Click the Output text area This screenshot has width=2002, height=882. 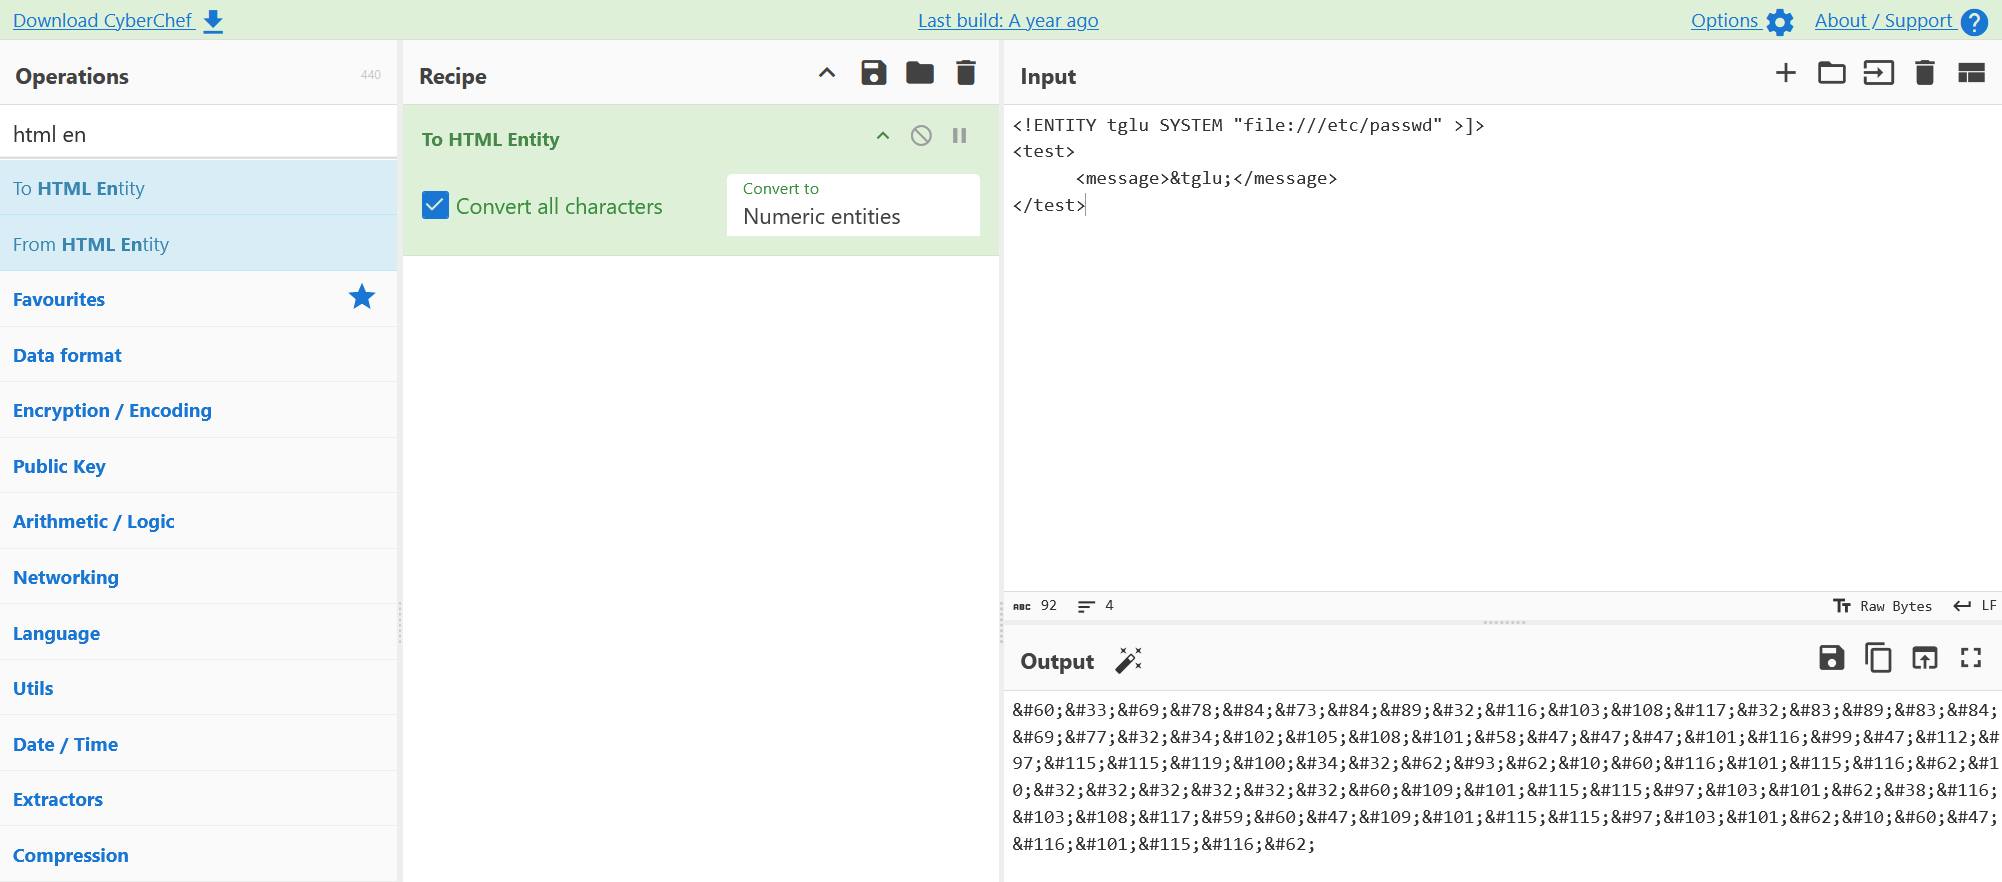coord(1502,788)
